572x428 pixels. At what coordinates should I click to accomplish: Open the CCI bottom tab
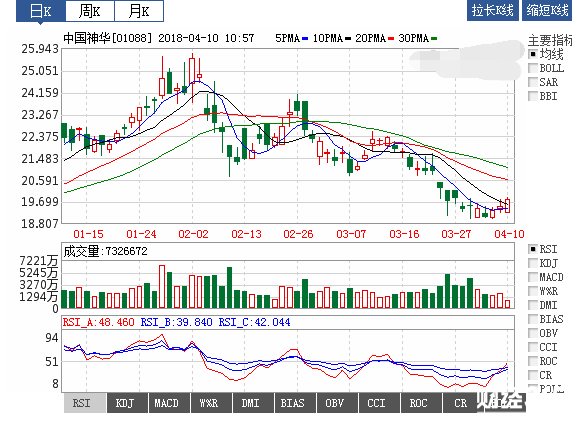(x=379, y=403)
